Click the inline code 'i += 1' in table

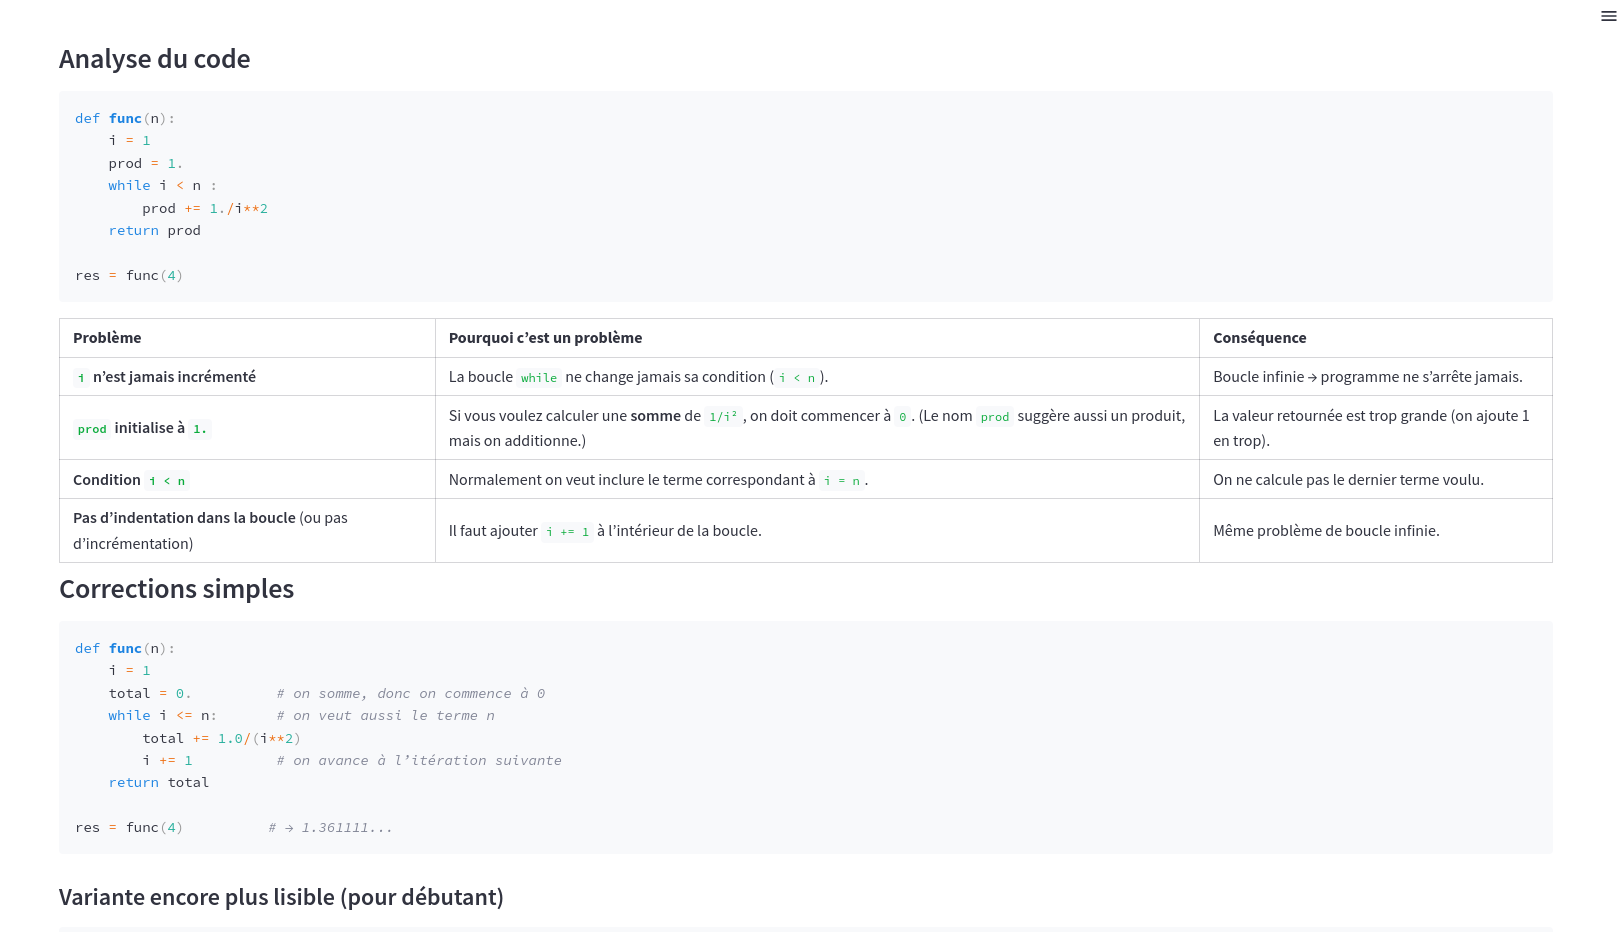567,532
